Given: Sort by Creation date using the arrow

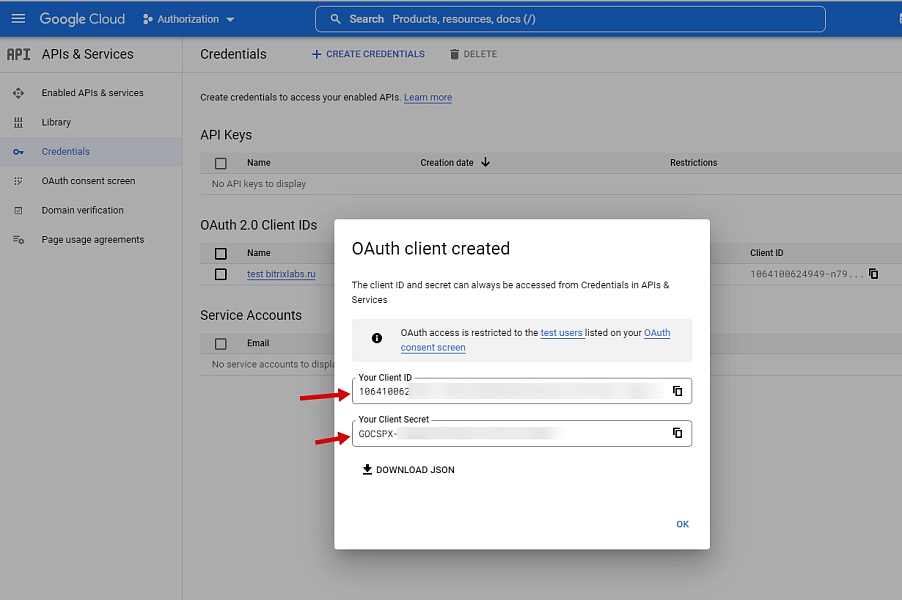Looking at the screenshot, I should coord(486,162).
